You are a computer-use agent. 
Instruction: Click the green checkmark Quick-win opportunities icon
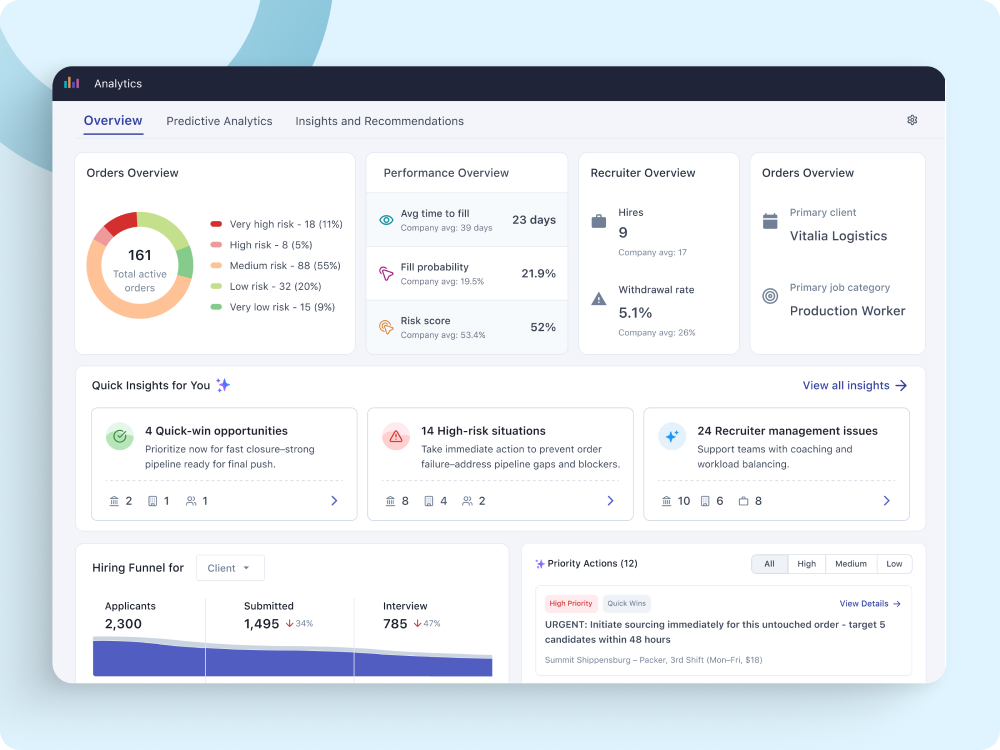click(120, 437)
